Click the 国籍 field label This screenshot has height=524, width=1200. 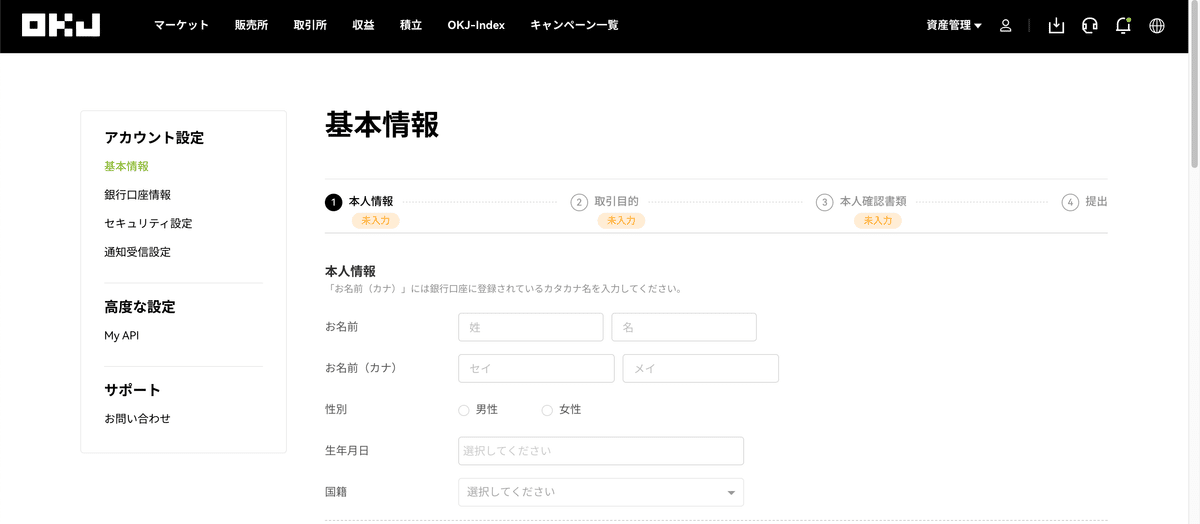[x=336, y=492]
